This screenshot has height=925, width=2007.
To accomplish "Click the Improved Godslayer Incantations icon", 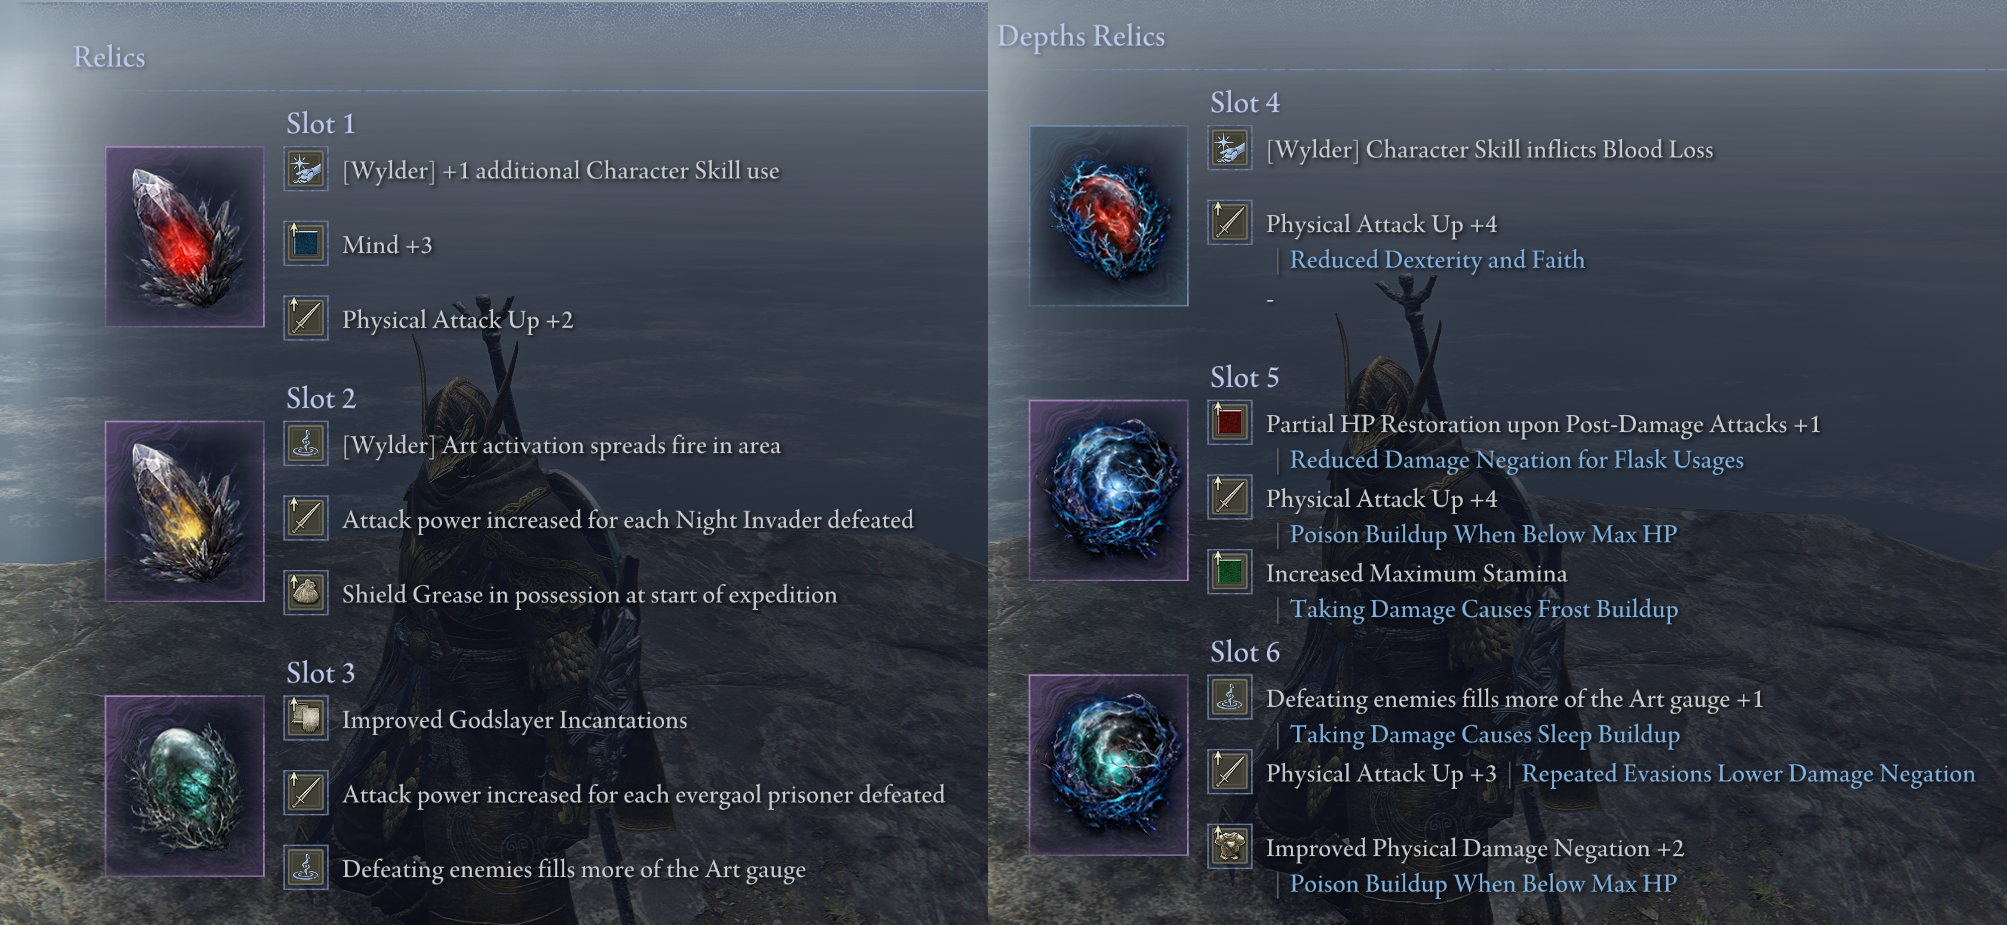I will click(306, 718).
